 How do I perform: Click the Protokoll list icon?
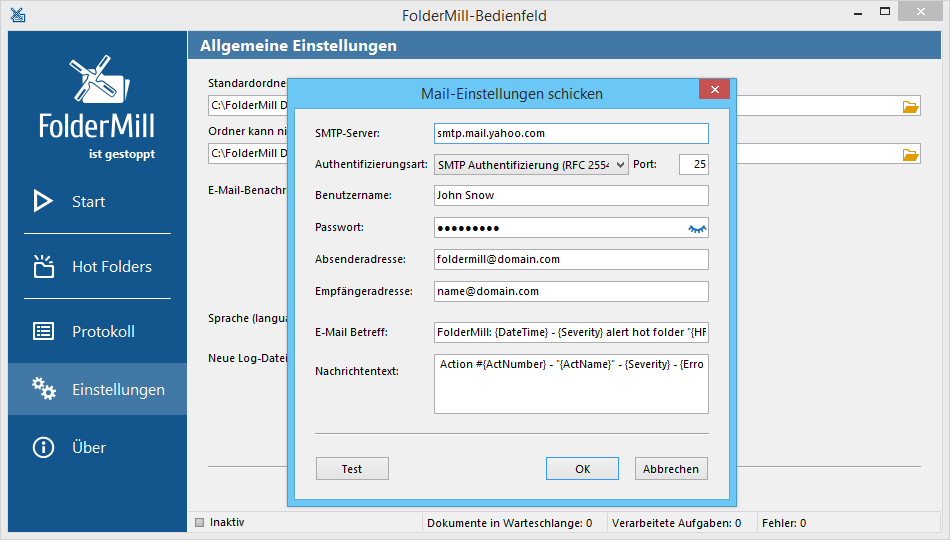(44, 332)
